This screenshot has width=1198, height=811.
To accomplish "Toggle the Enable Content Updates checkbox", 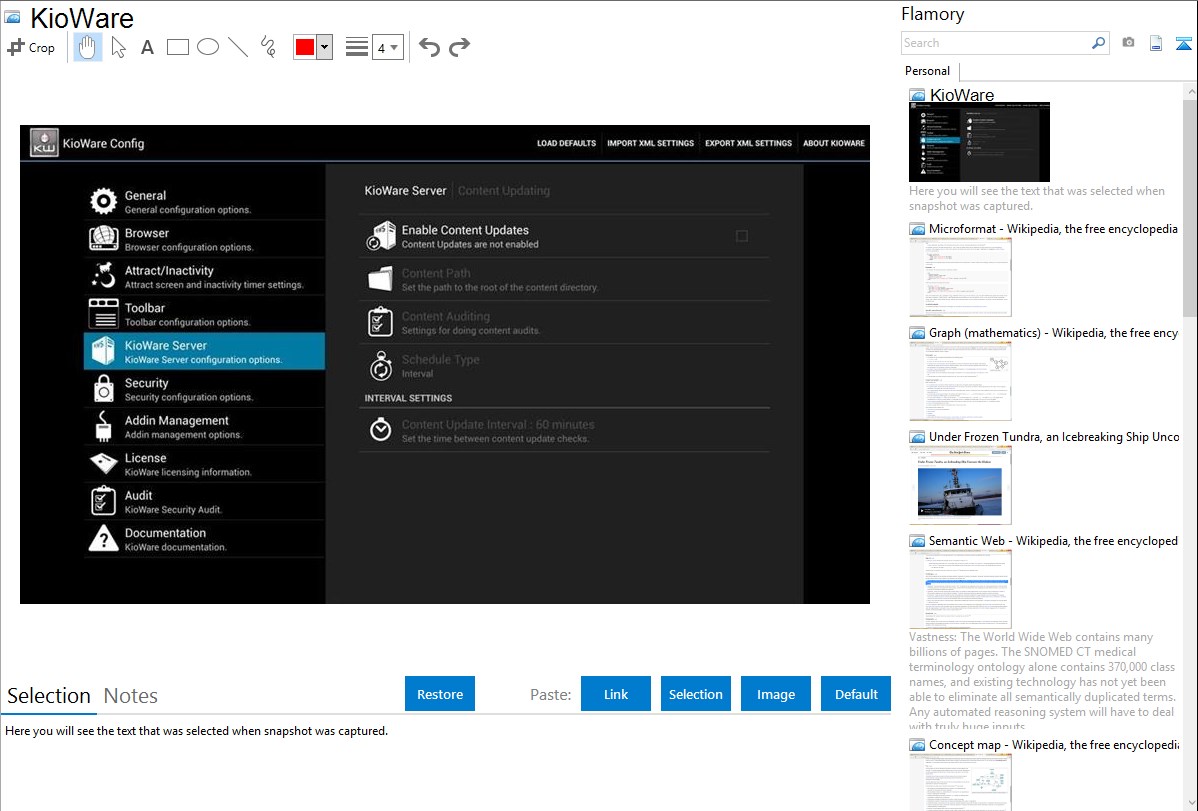I will 742,236.
